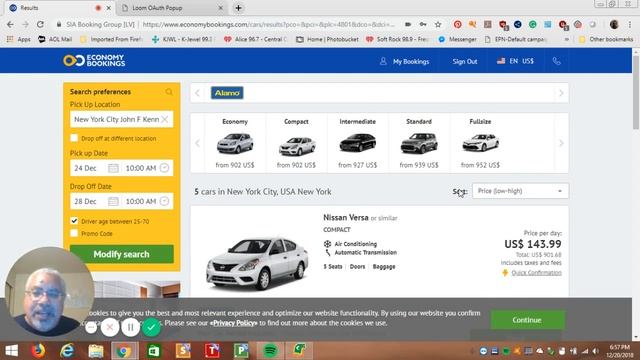The height and width of the screenshot is (360, 640).
Task: Click the Nissan Versa car image
Action: point(256,263)
